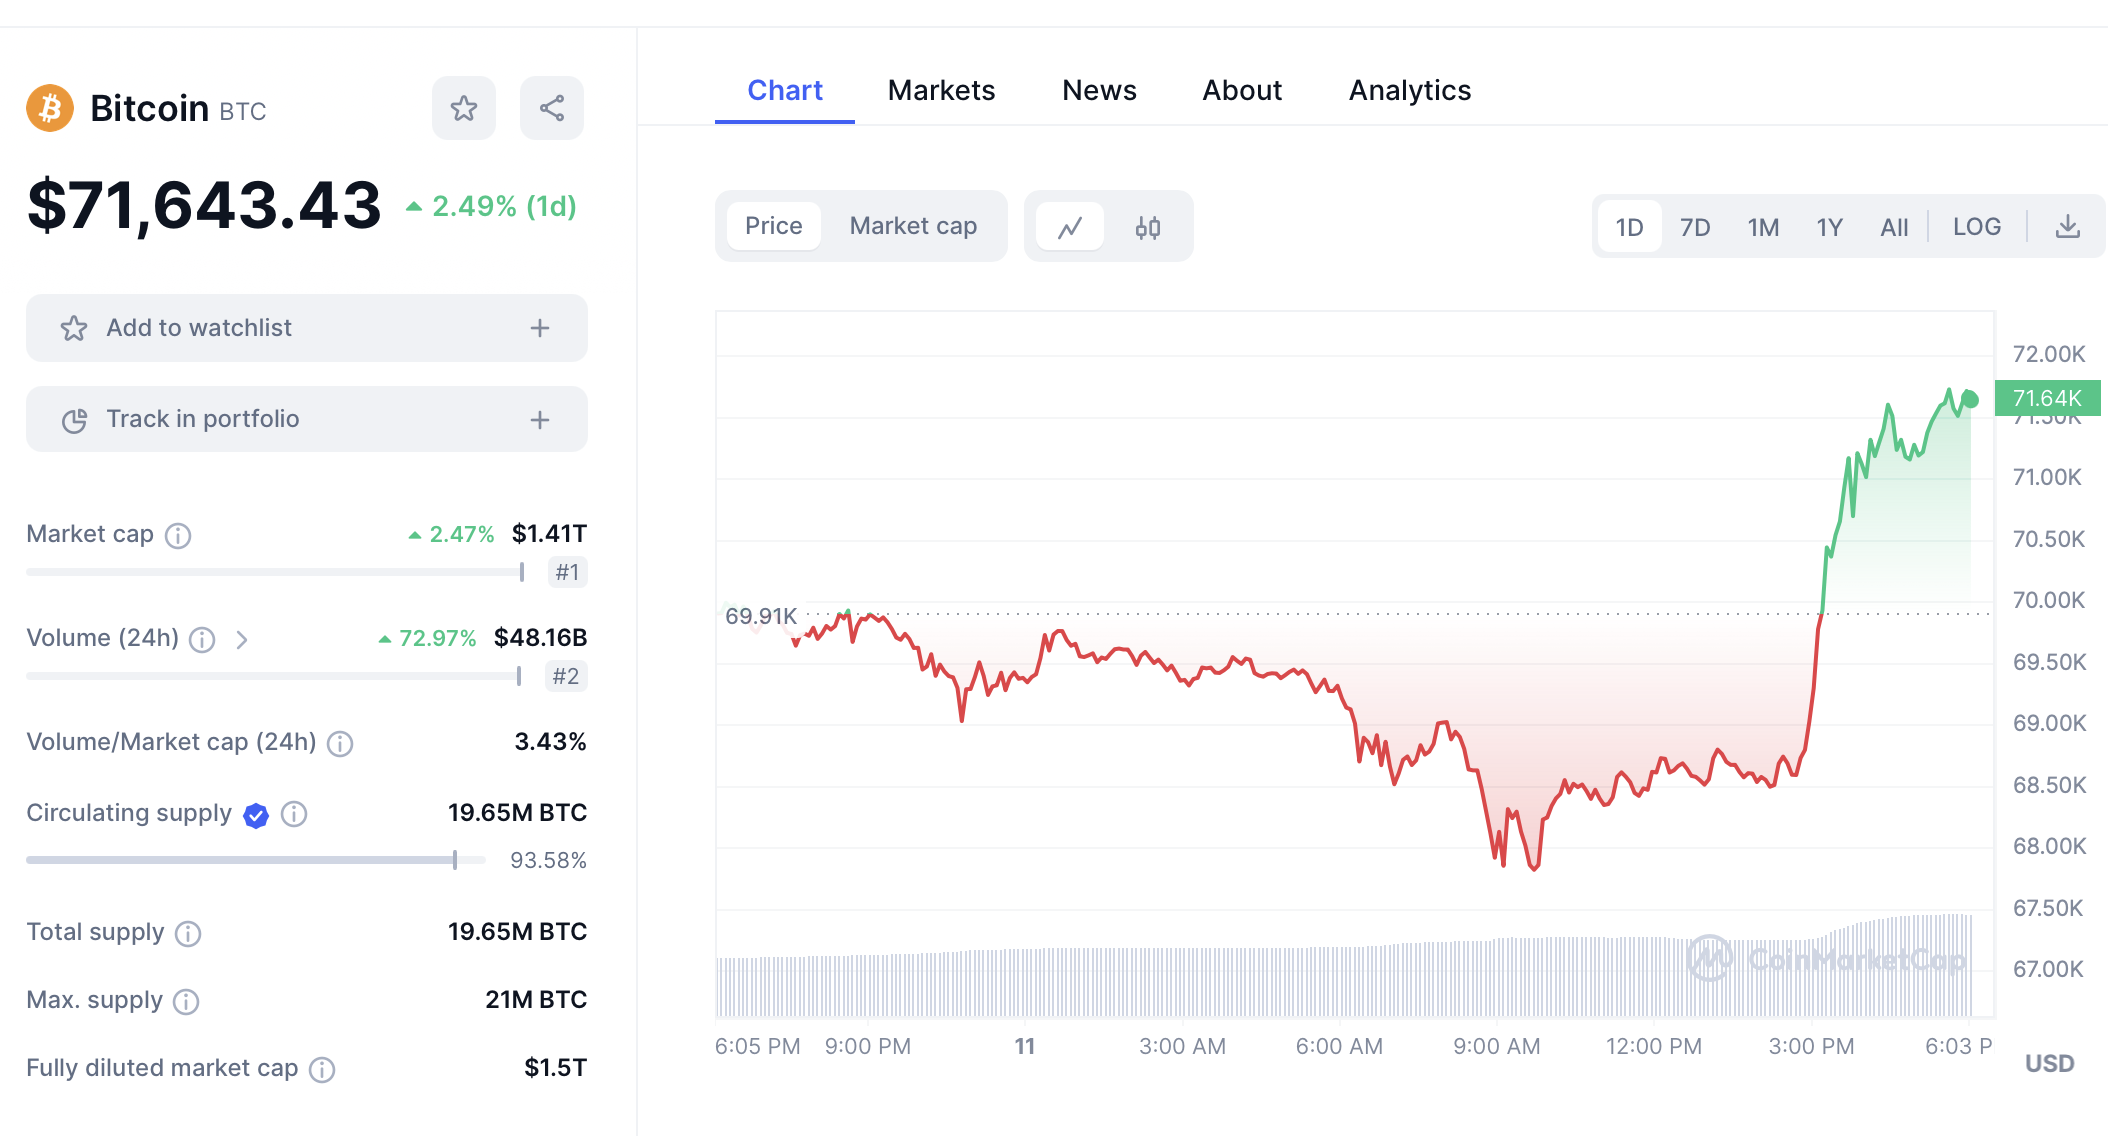Screen dimensions: 2108x1136
Task: Expand Track in portfolio plus
Action: pyautogui.click(x=540, y=419)
